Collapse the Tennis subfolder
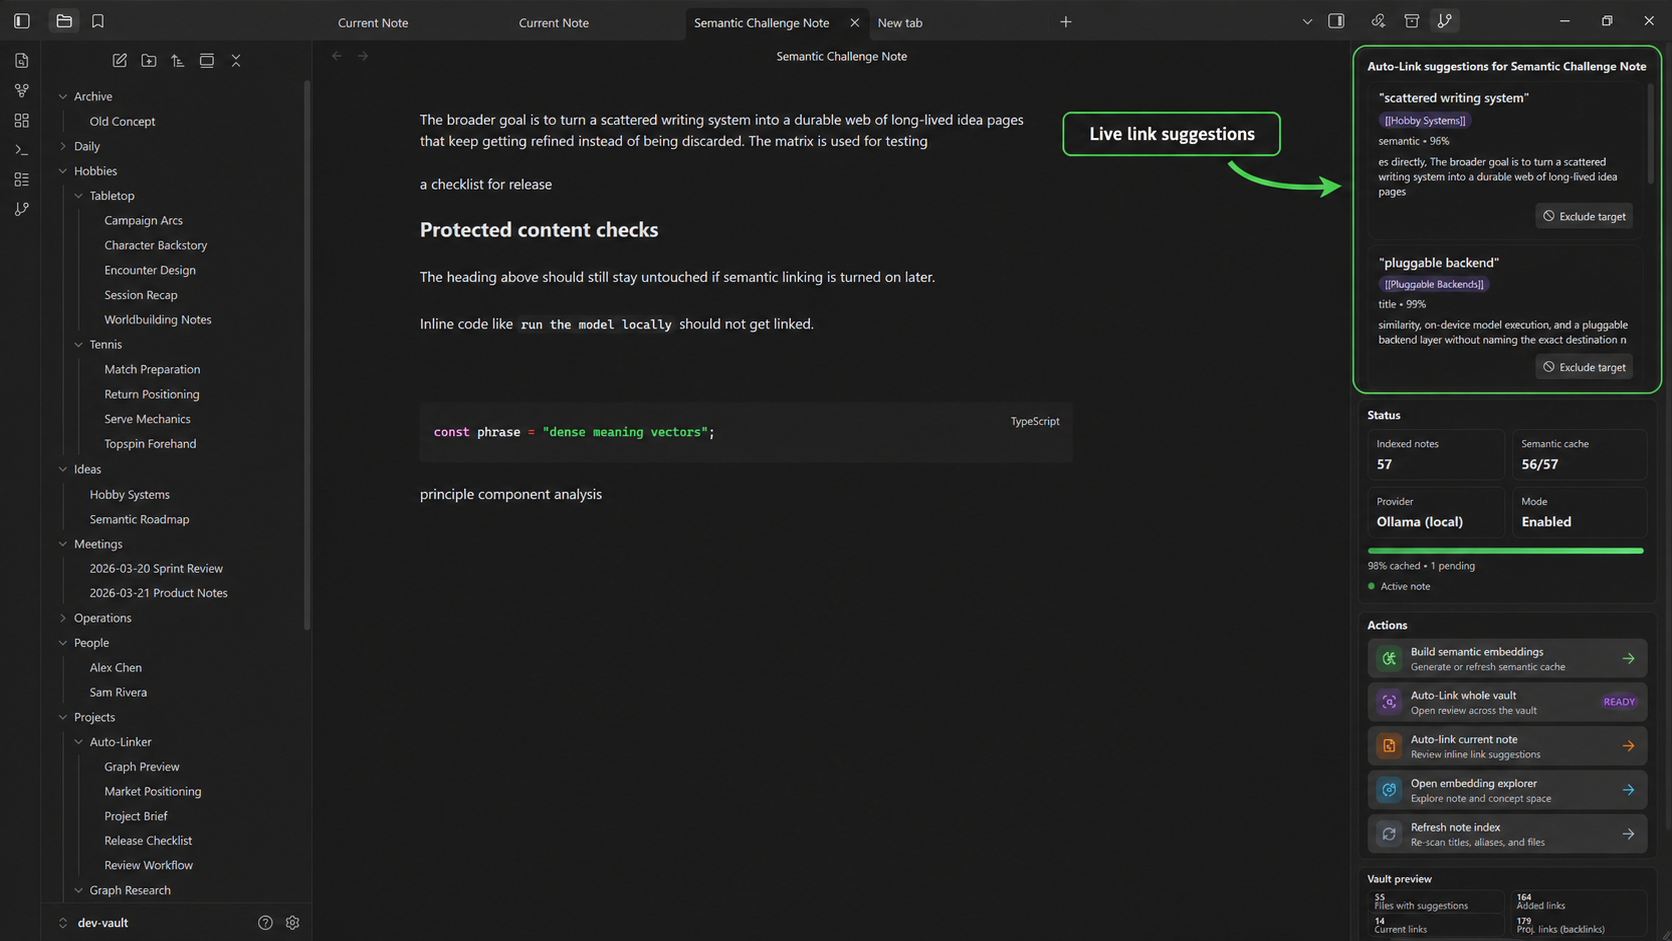This screenshot has width=1672, height=941. click(x=79, y=345)
